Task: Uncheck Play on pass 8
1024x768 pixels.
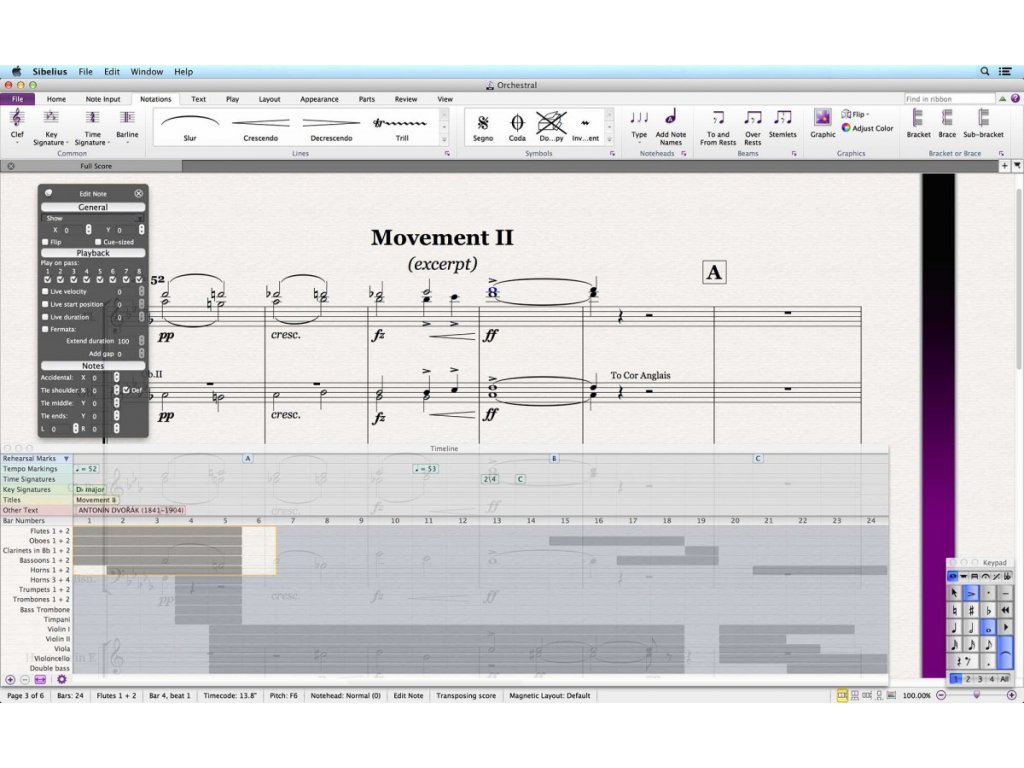Action: tap(138, 280)
